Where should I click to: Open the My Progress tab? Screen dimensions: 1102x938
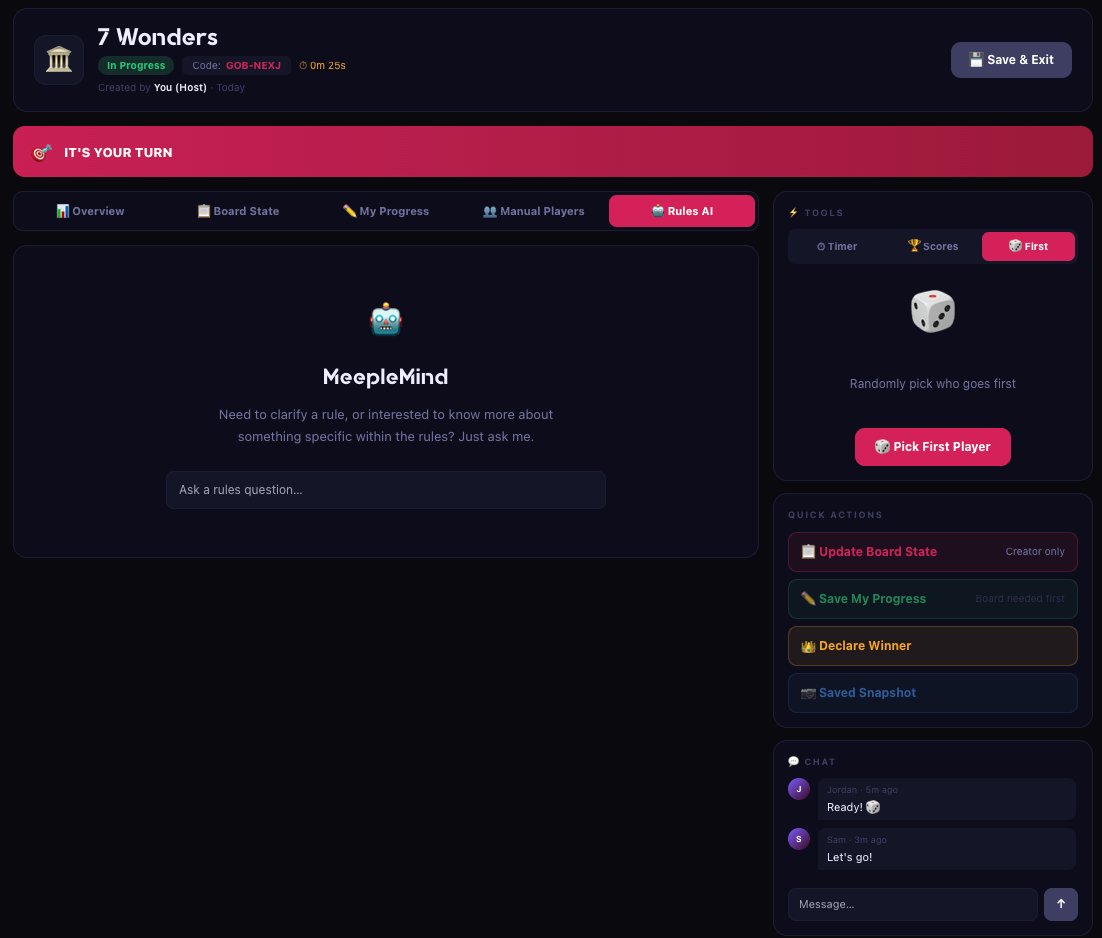(x=386, y=211)
